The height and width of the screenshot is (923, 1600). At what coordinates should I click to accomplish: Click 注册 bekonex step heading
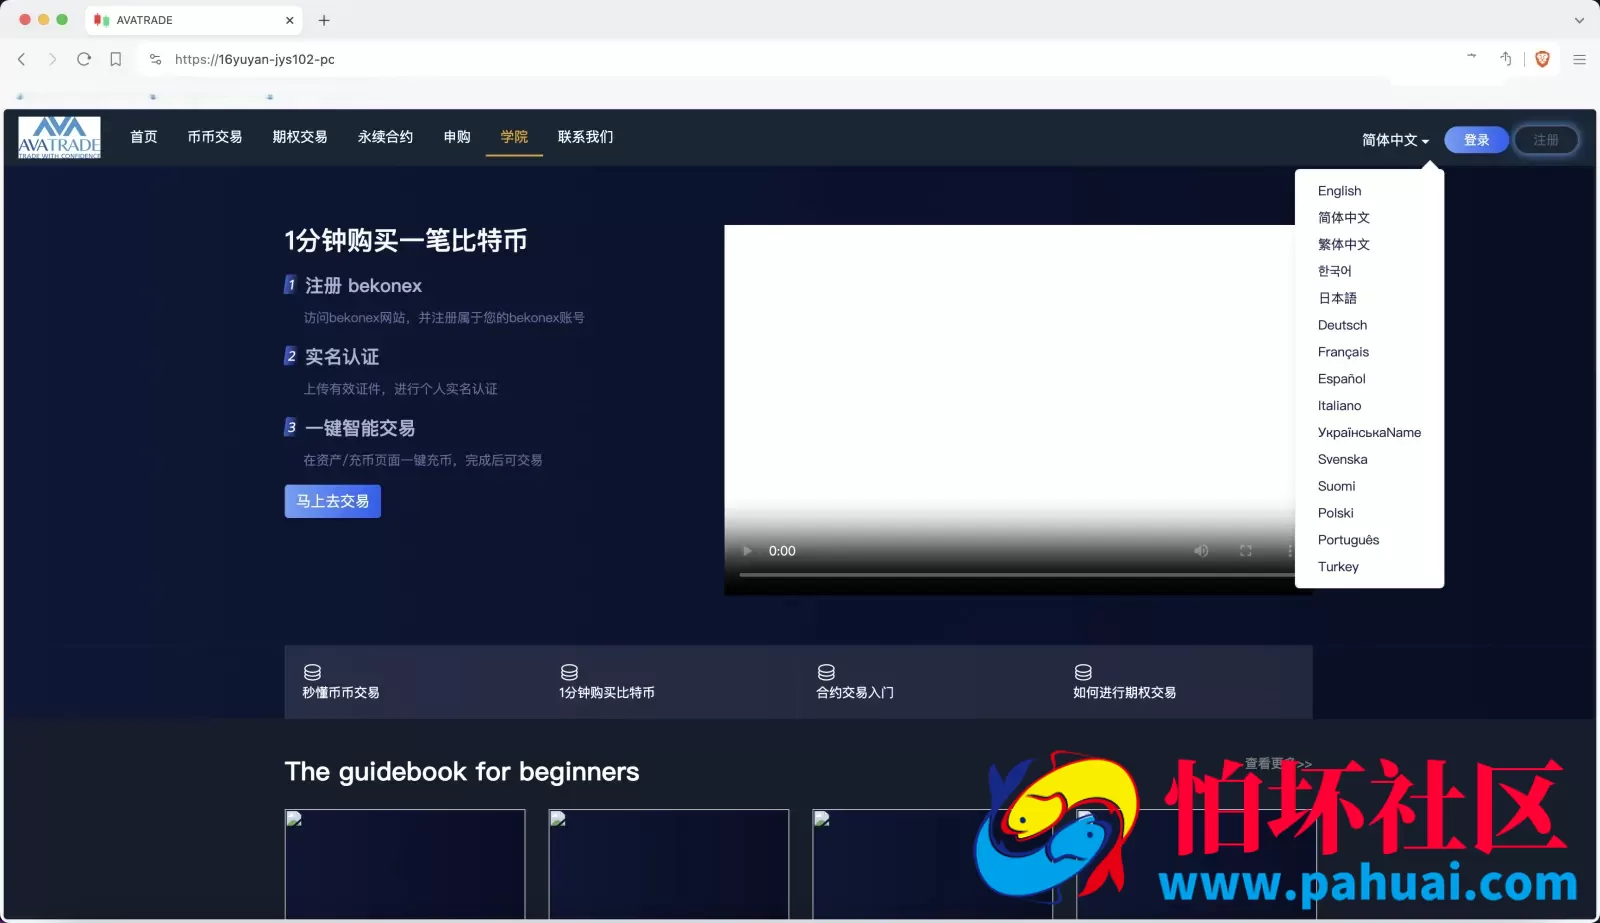(x=363, y=286)
